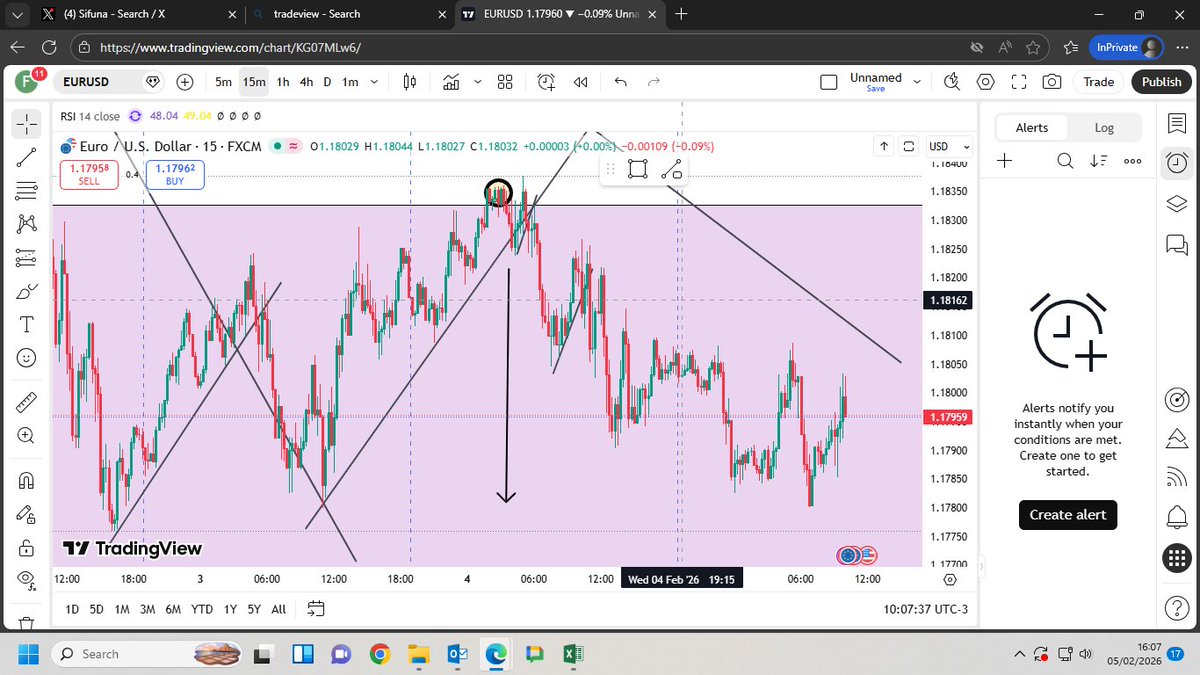The width and height of the screenshot is (1200, 675).
Task: Toggle magnet mode for drawings
Action: click(x=27, y=480)
